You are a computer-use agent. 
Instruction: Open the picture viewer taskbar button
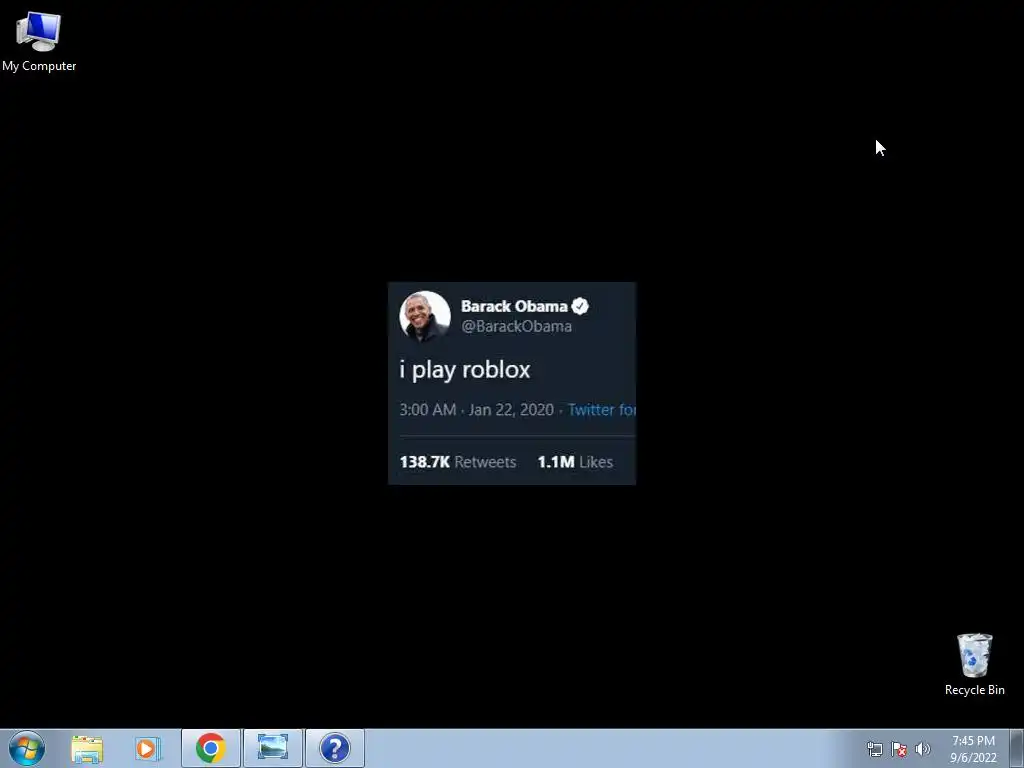[273, 748]
